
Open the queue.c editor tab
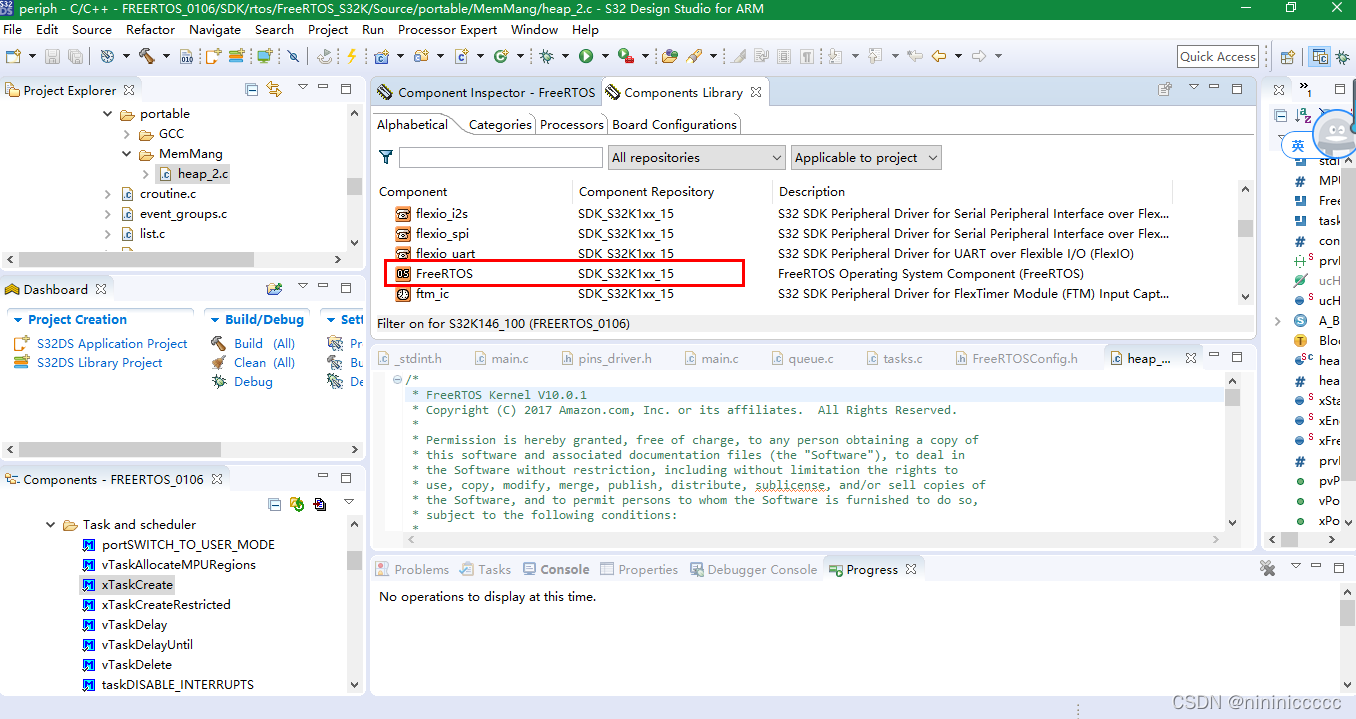point(803,358)
